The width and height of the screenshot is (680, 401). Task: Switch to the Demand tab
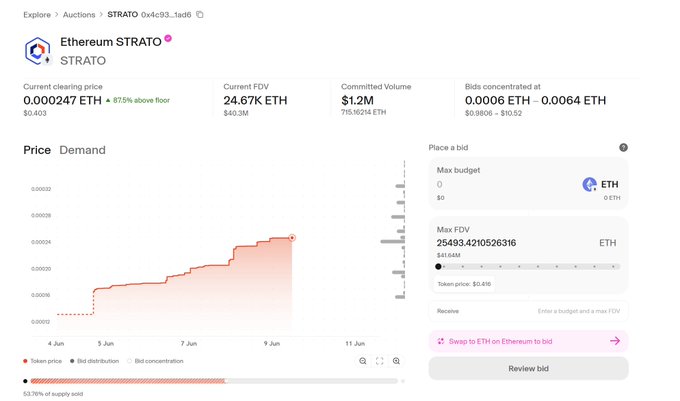pos(82,150)
